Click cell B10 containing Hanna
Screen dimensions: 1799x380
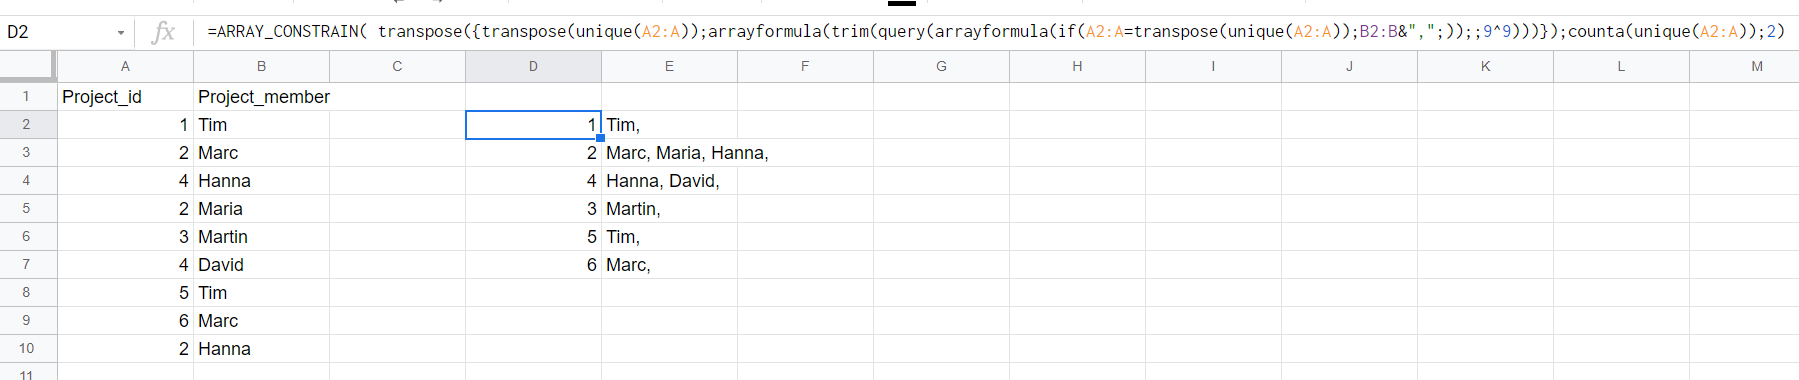click(x=261, y=349)
